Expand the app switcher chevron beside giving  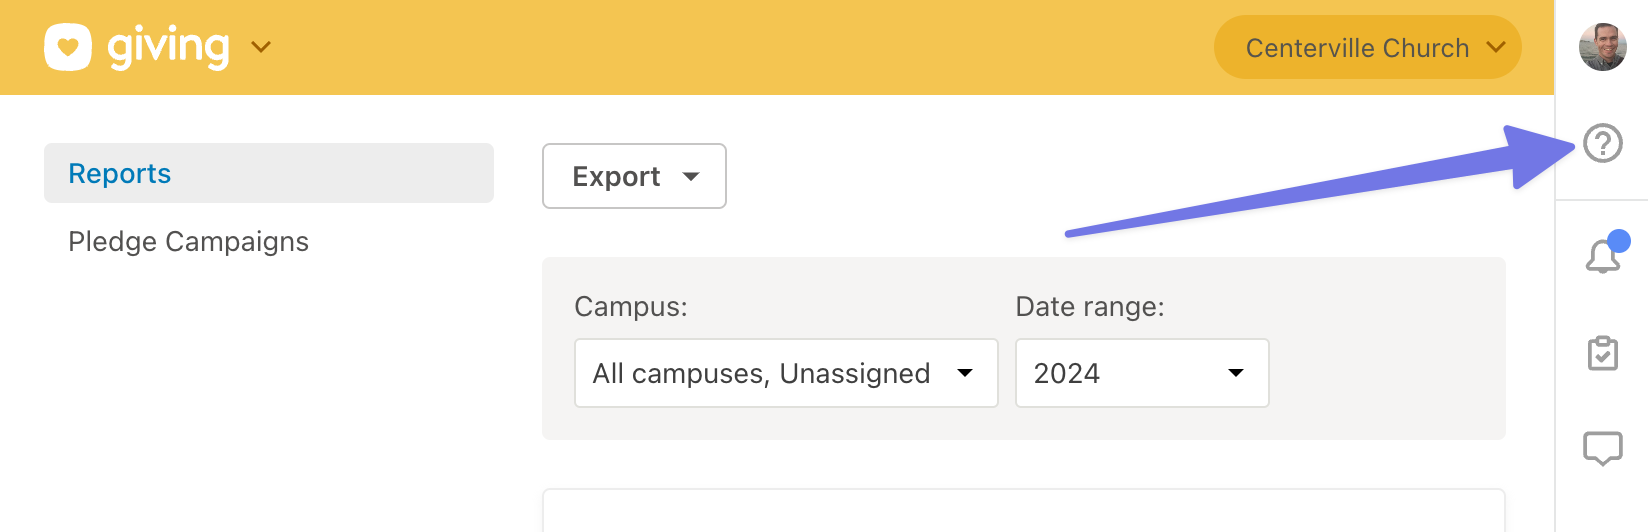261,47
